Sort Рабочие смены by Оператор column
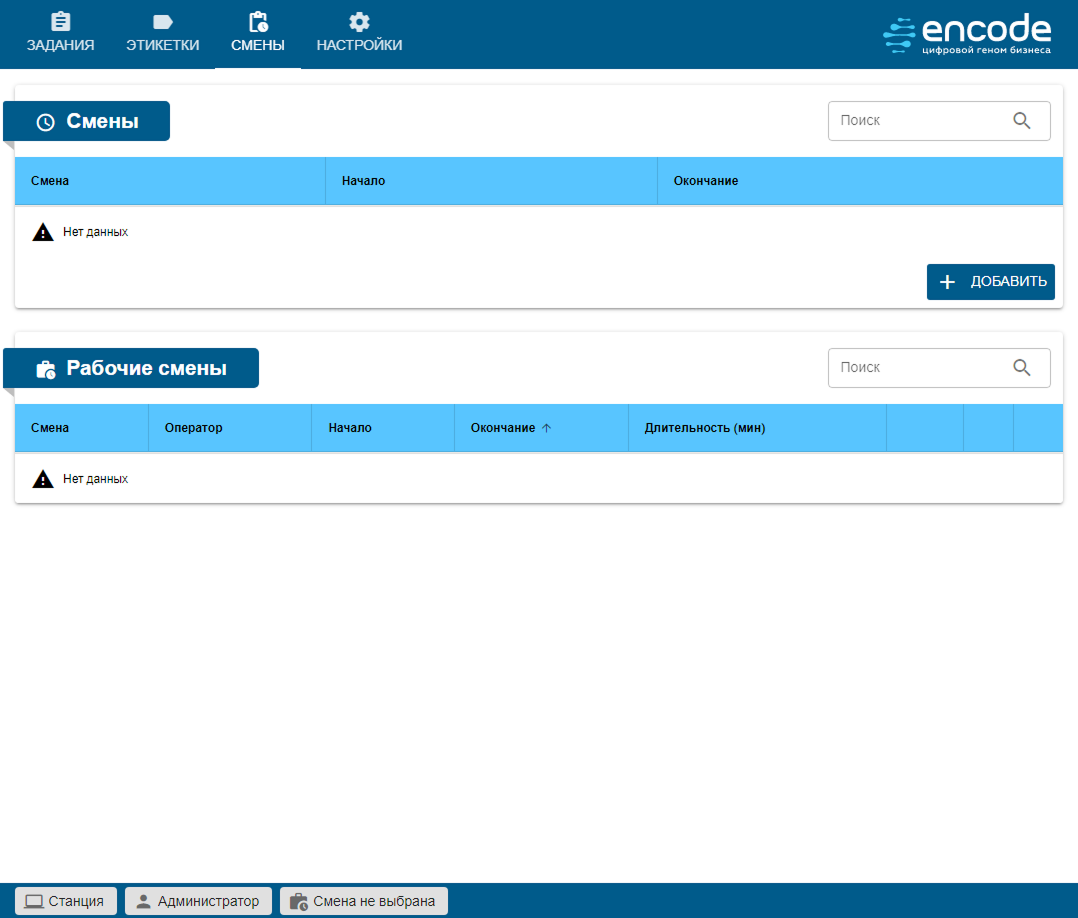 [x=193, y=428]
